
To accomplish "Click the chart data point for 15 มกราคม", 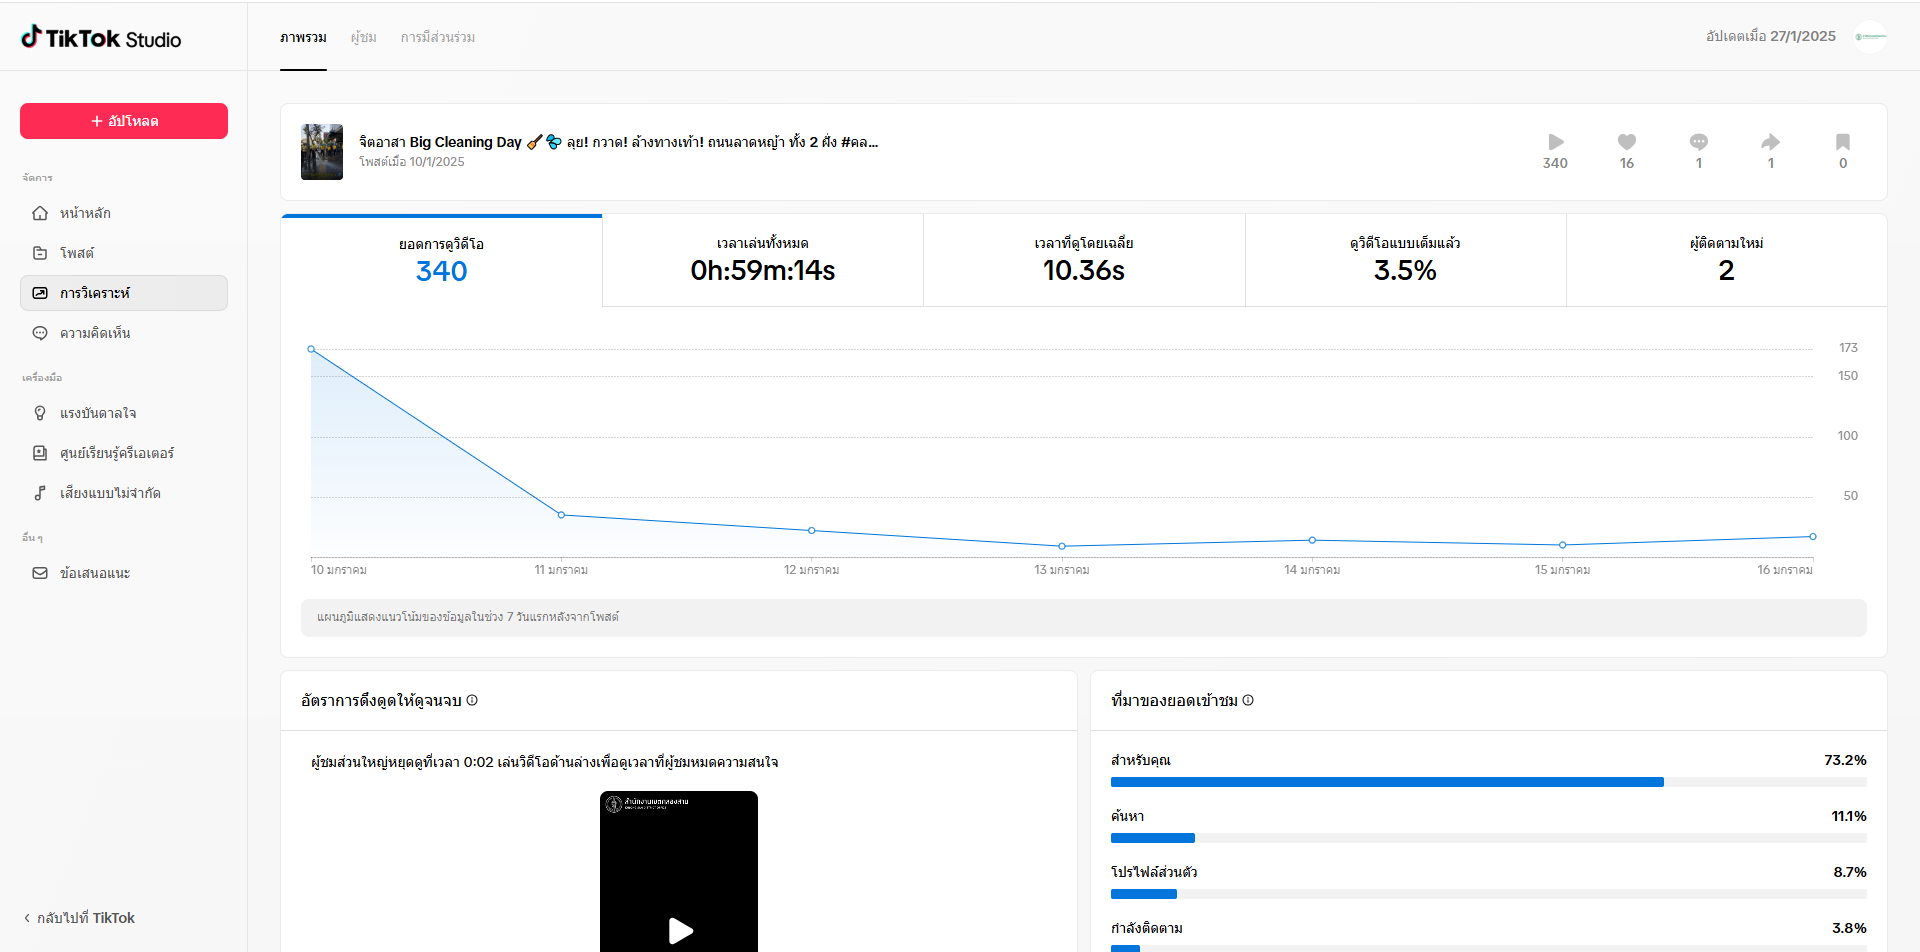I will coord(1562,545).
